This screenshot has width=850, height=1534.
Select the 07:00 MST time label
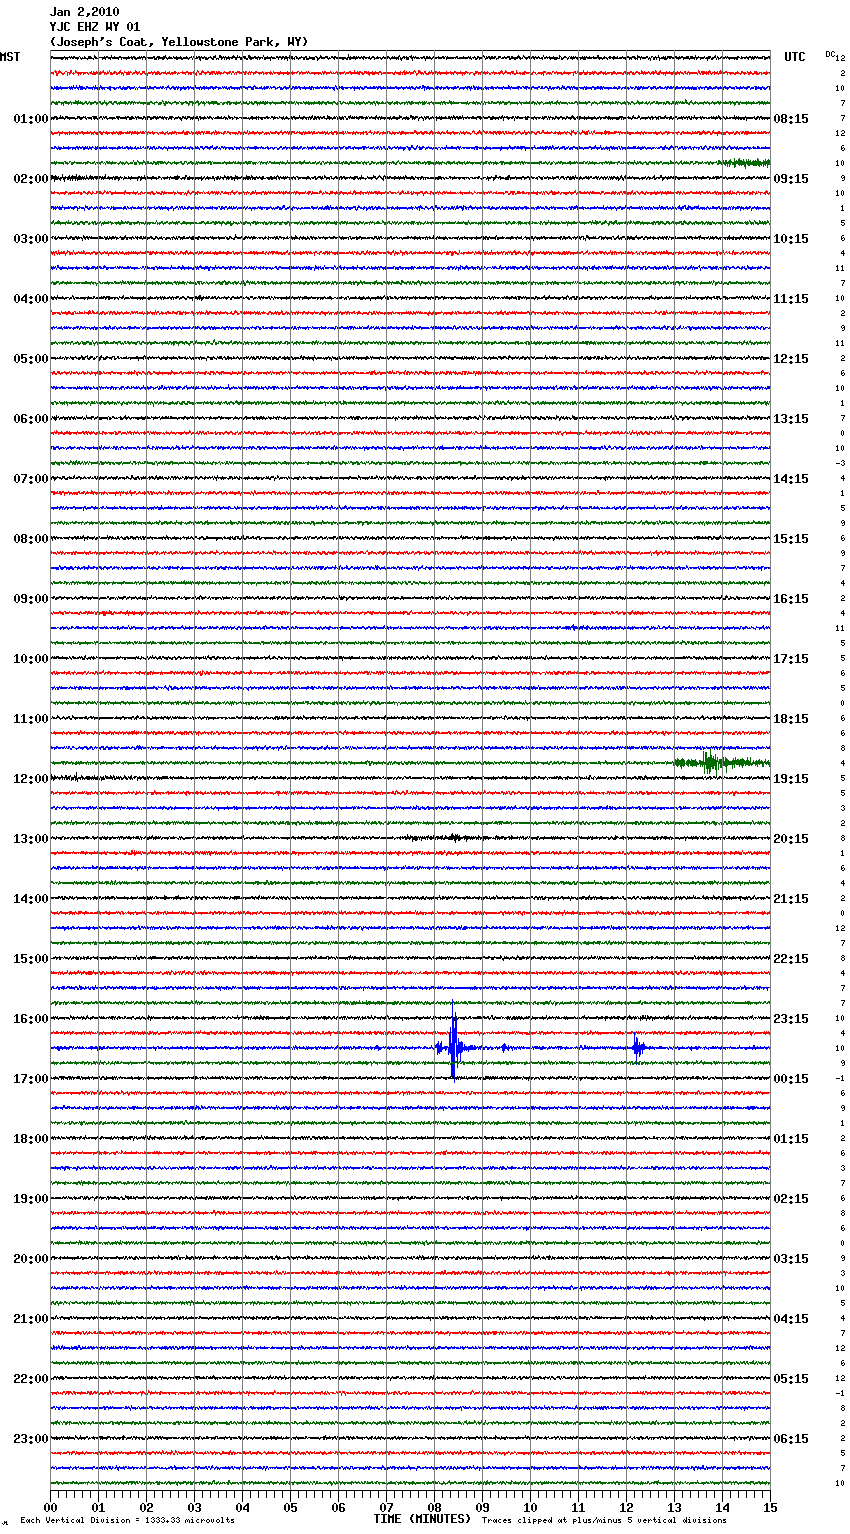[x=31, y=479]
